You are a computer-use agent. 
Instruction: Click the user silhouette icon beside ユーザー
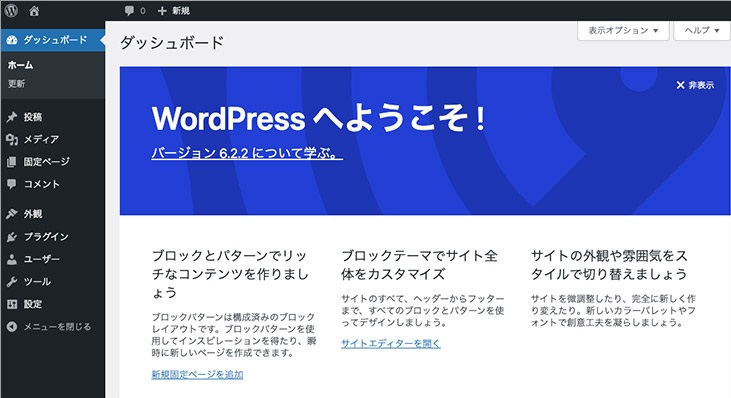pos(12,259)
